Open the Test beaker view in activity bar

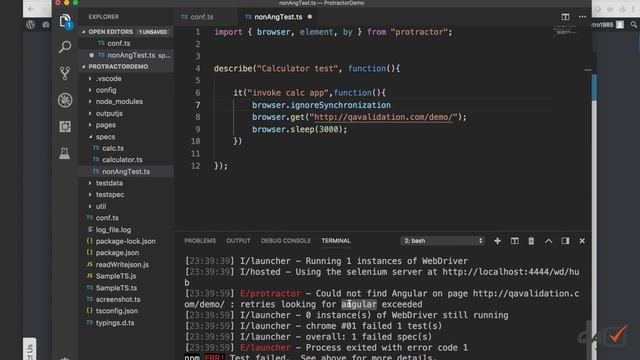65,153
